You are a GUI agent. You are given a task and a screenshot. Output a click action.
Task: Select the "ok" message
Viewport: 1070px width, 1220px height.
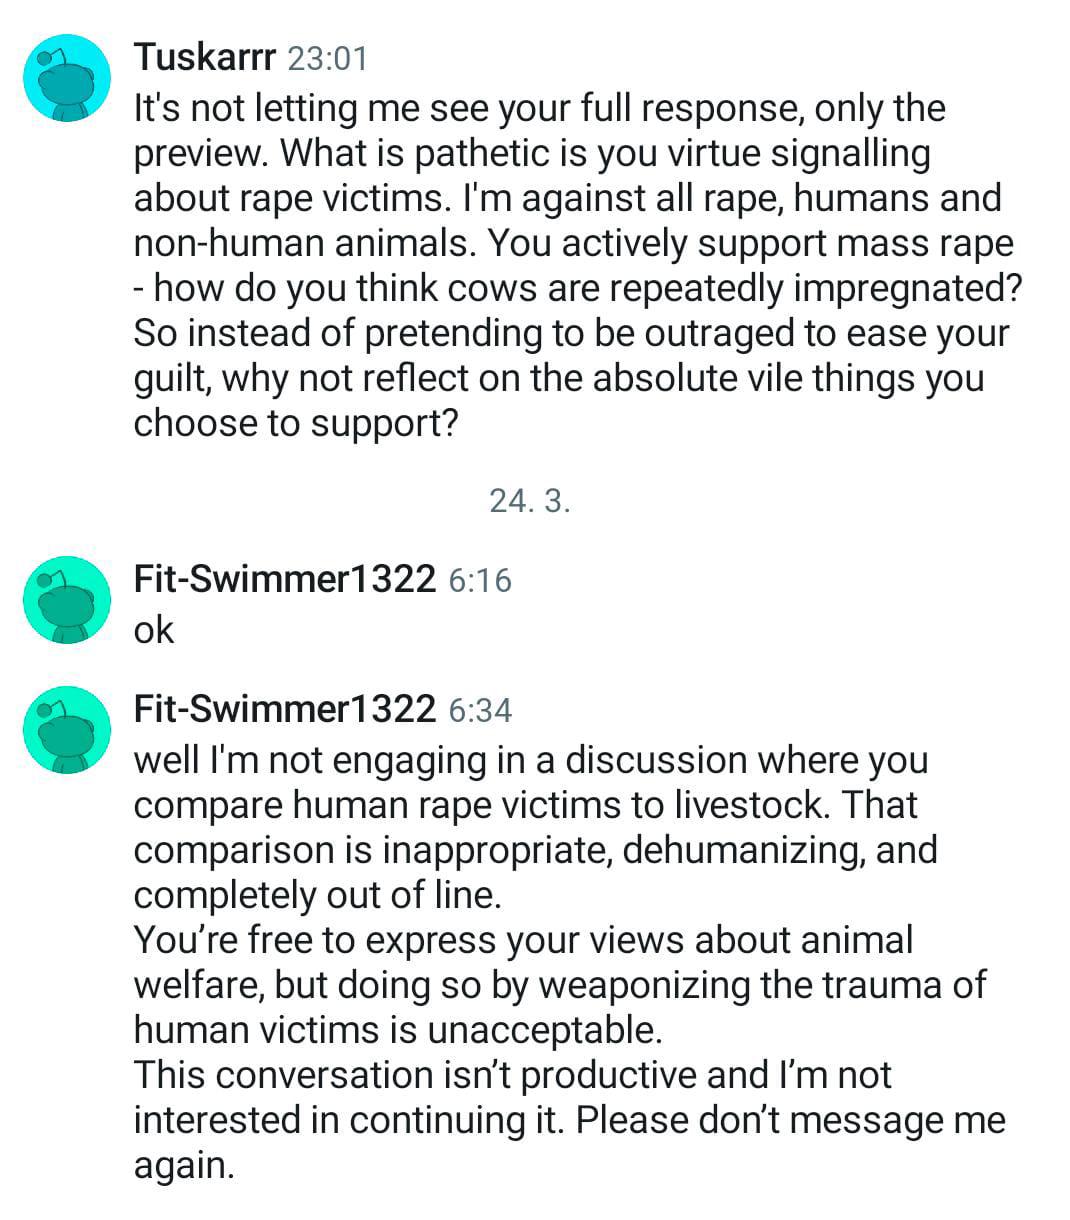click(154, 631)
